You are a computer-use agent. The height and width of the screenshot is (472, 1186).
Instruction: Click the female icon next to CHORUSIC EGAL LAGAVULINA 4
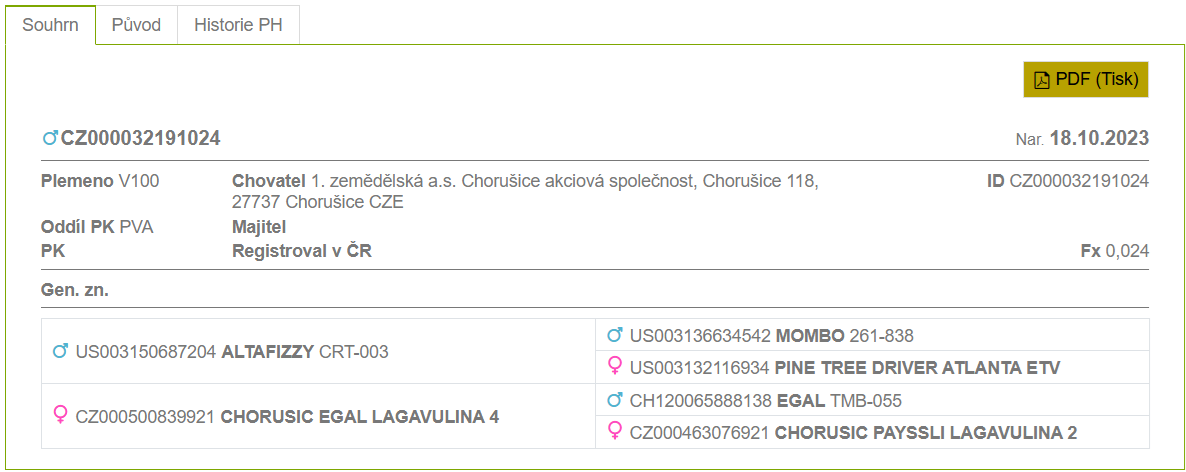[x=61, y=415]
